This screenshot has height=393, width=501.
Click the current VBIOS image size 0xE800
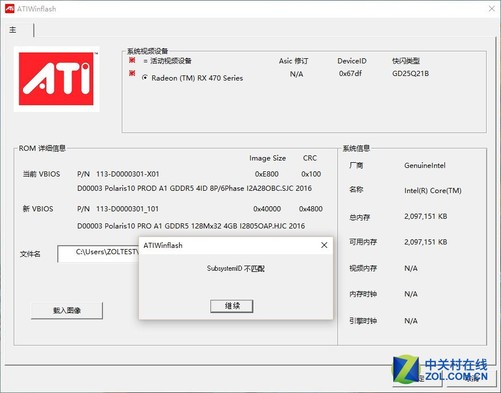point(267,174)
